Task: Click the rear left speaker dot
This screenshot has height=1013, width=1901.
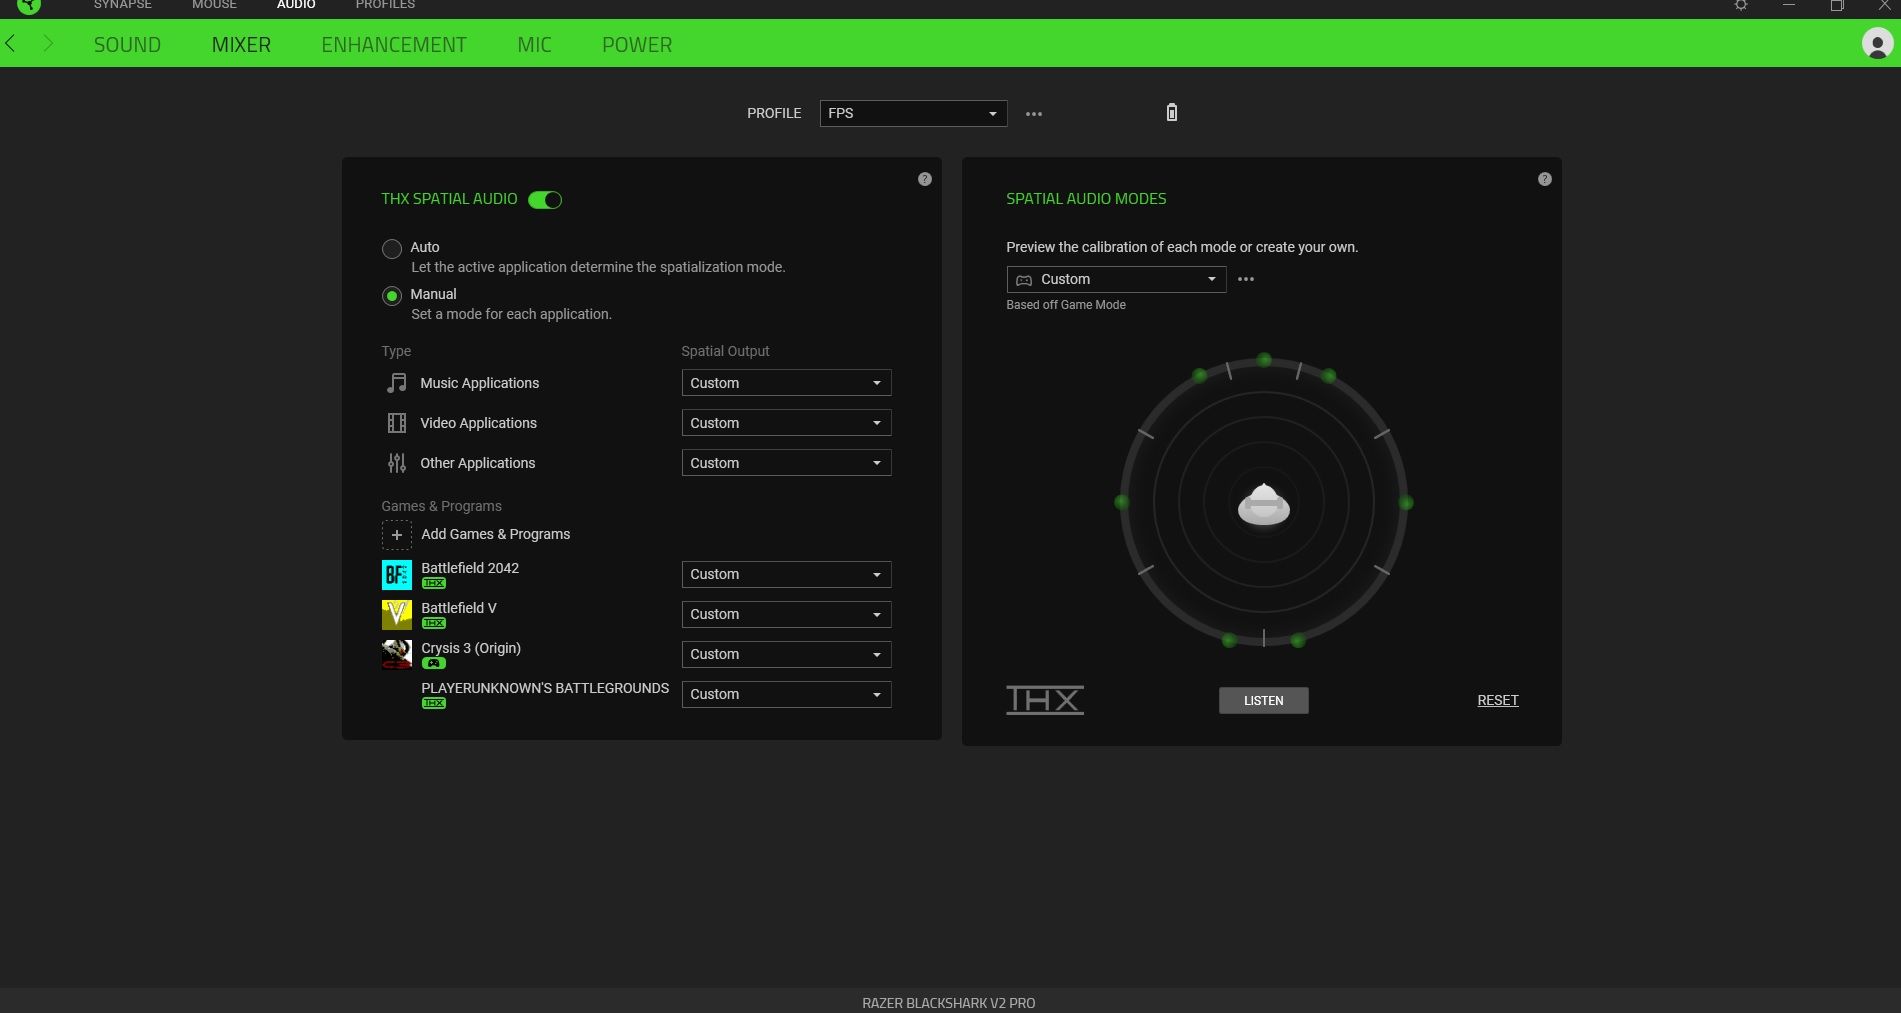Action: pos(1230,640)
